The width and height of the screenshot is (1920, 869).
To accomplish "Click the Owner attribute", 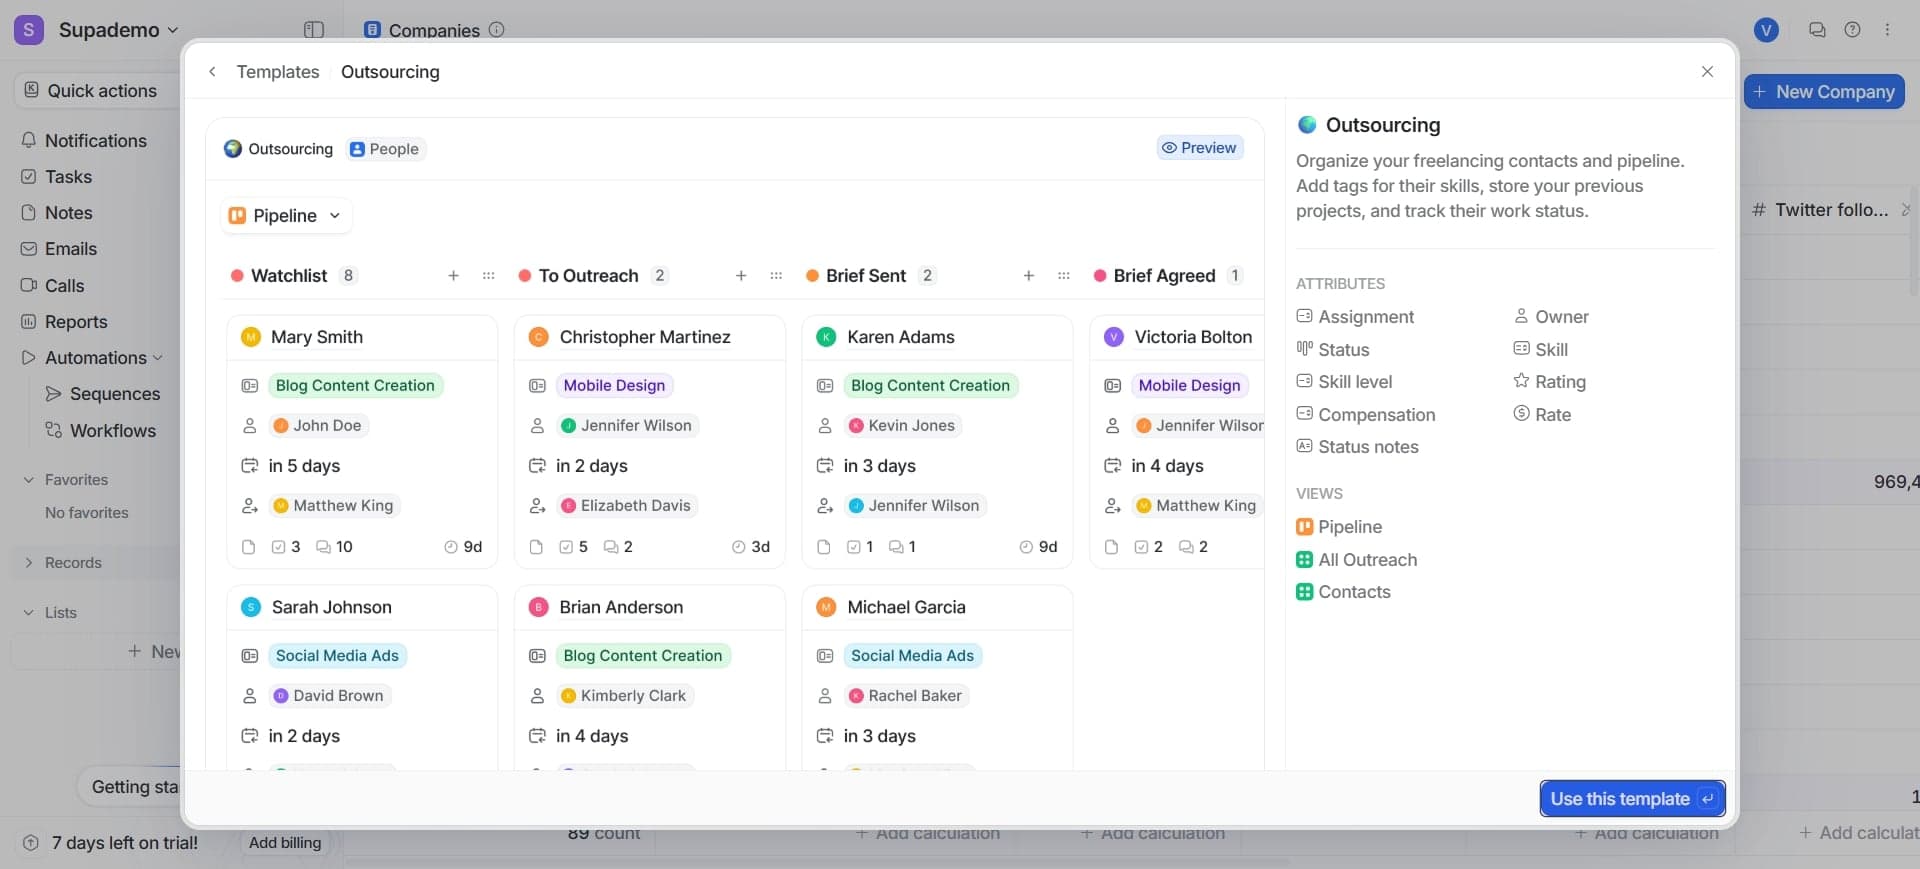I will pyautogui.click(x=1551, y=317).
